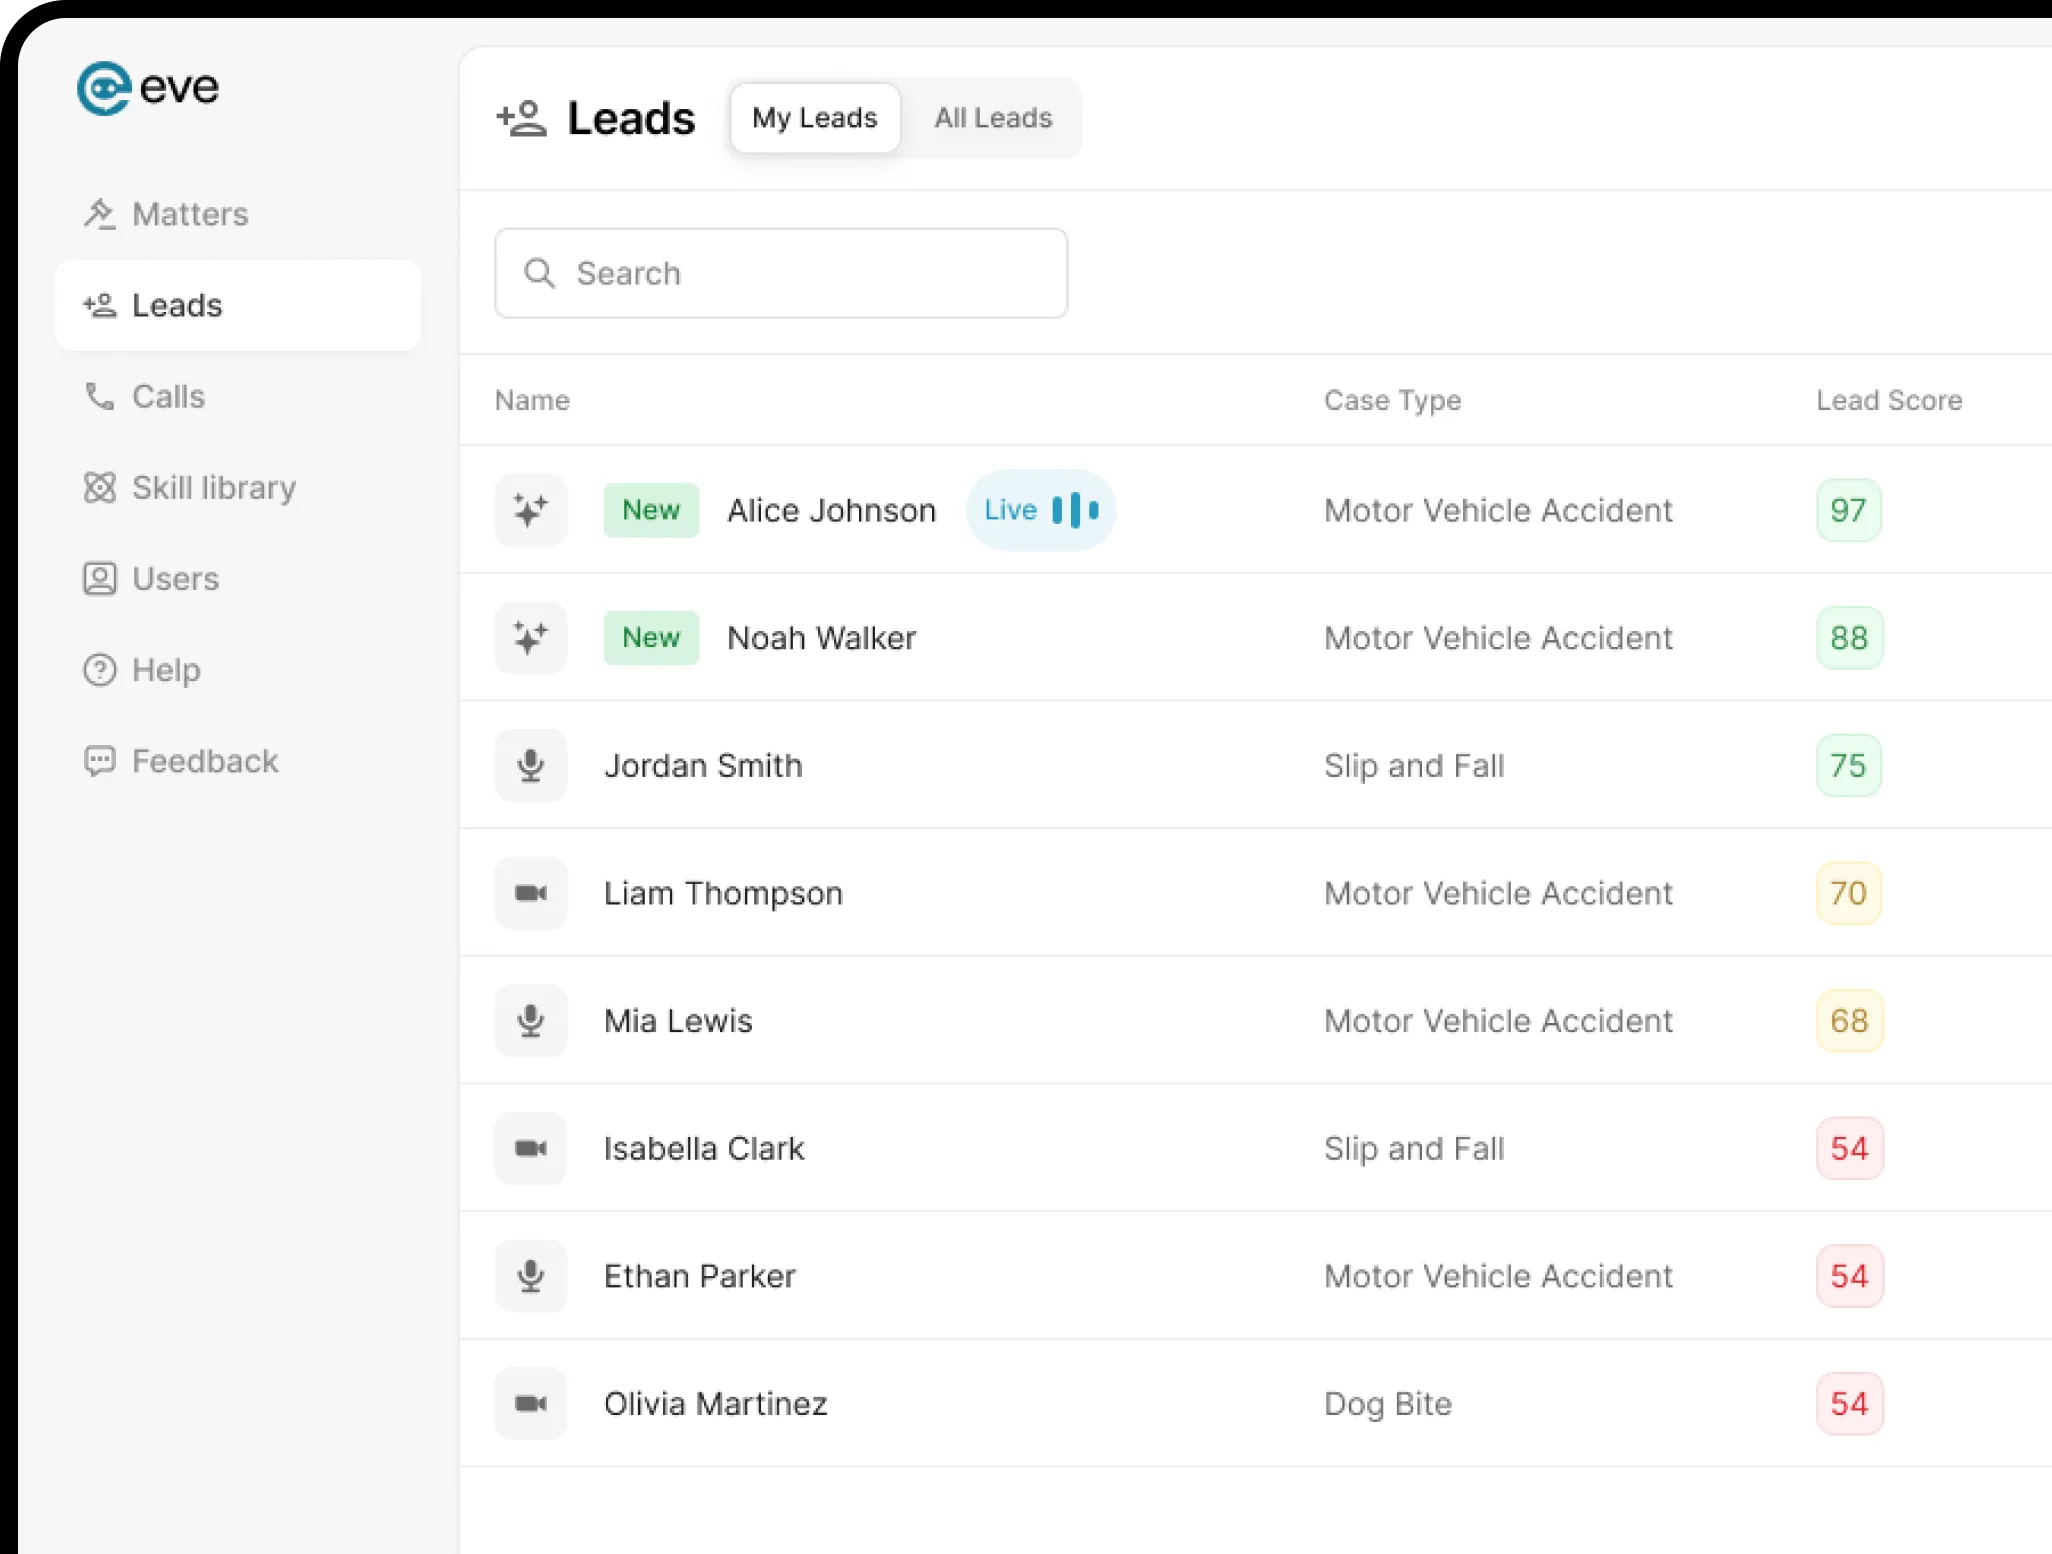
Task: Click the microphone icon for Jordan Smith
Action: point(531,766)
